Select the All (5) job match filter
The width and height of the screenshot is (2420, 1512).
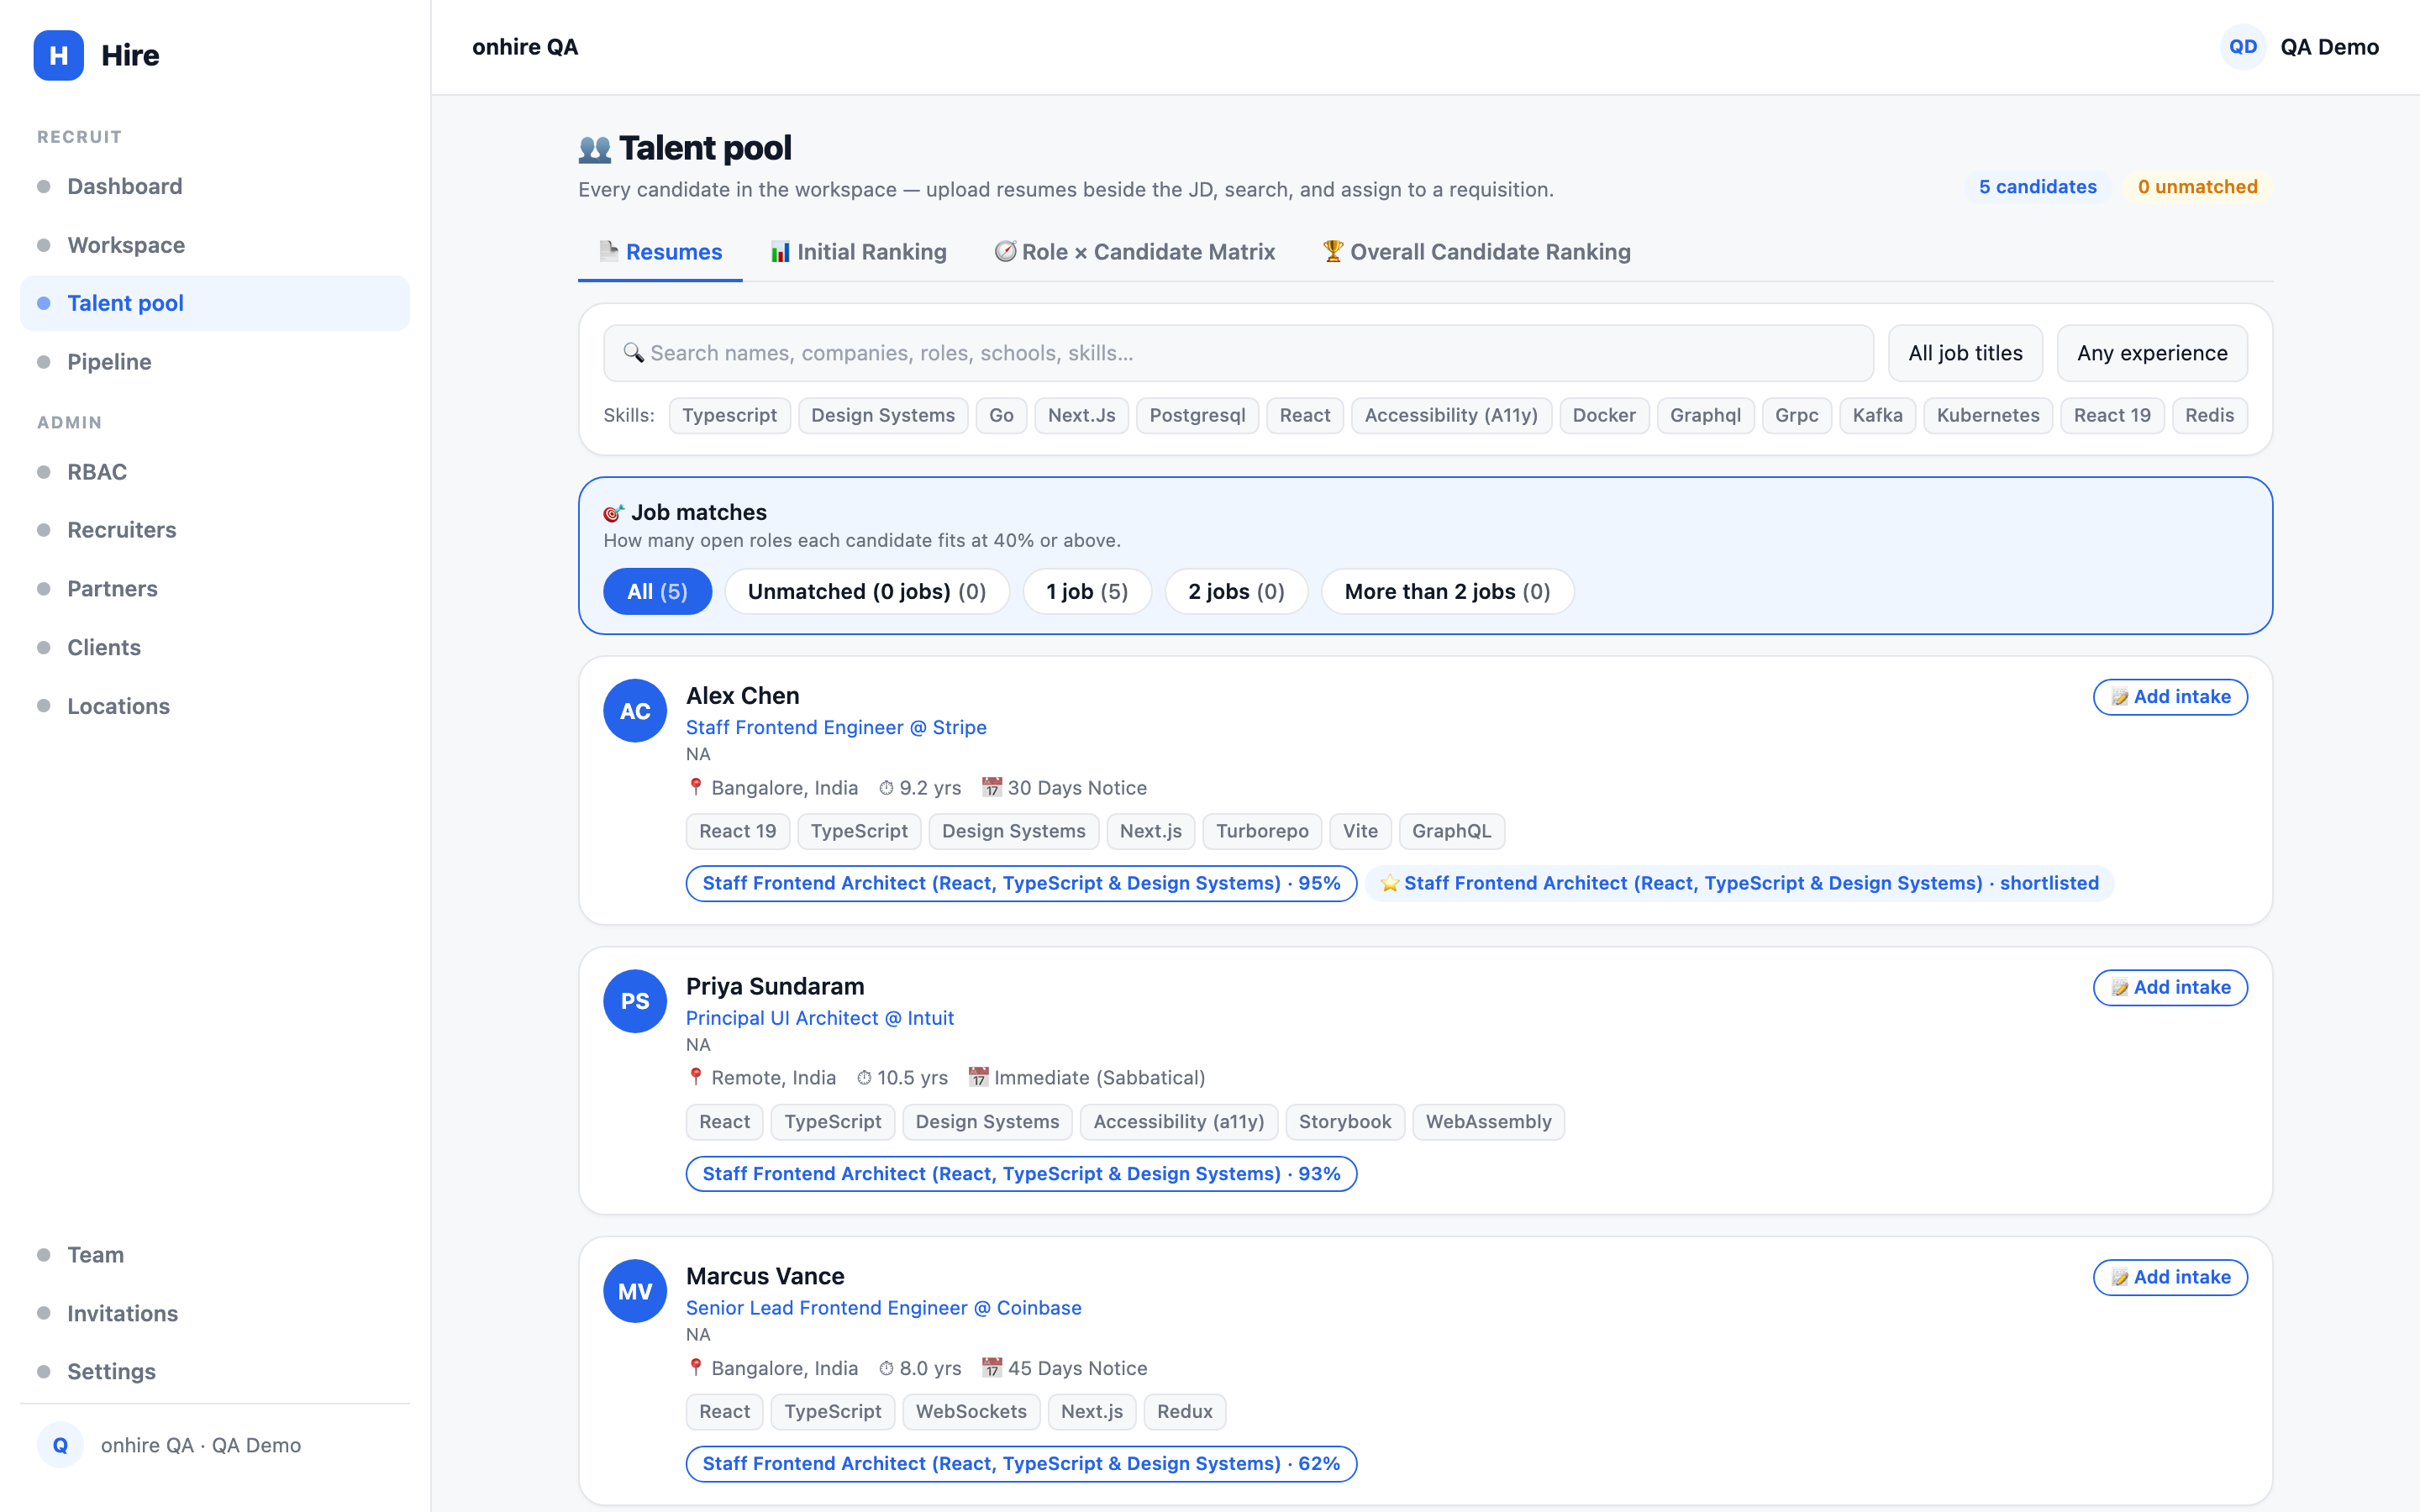coord(657,591)
